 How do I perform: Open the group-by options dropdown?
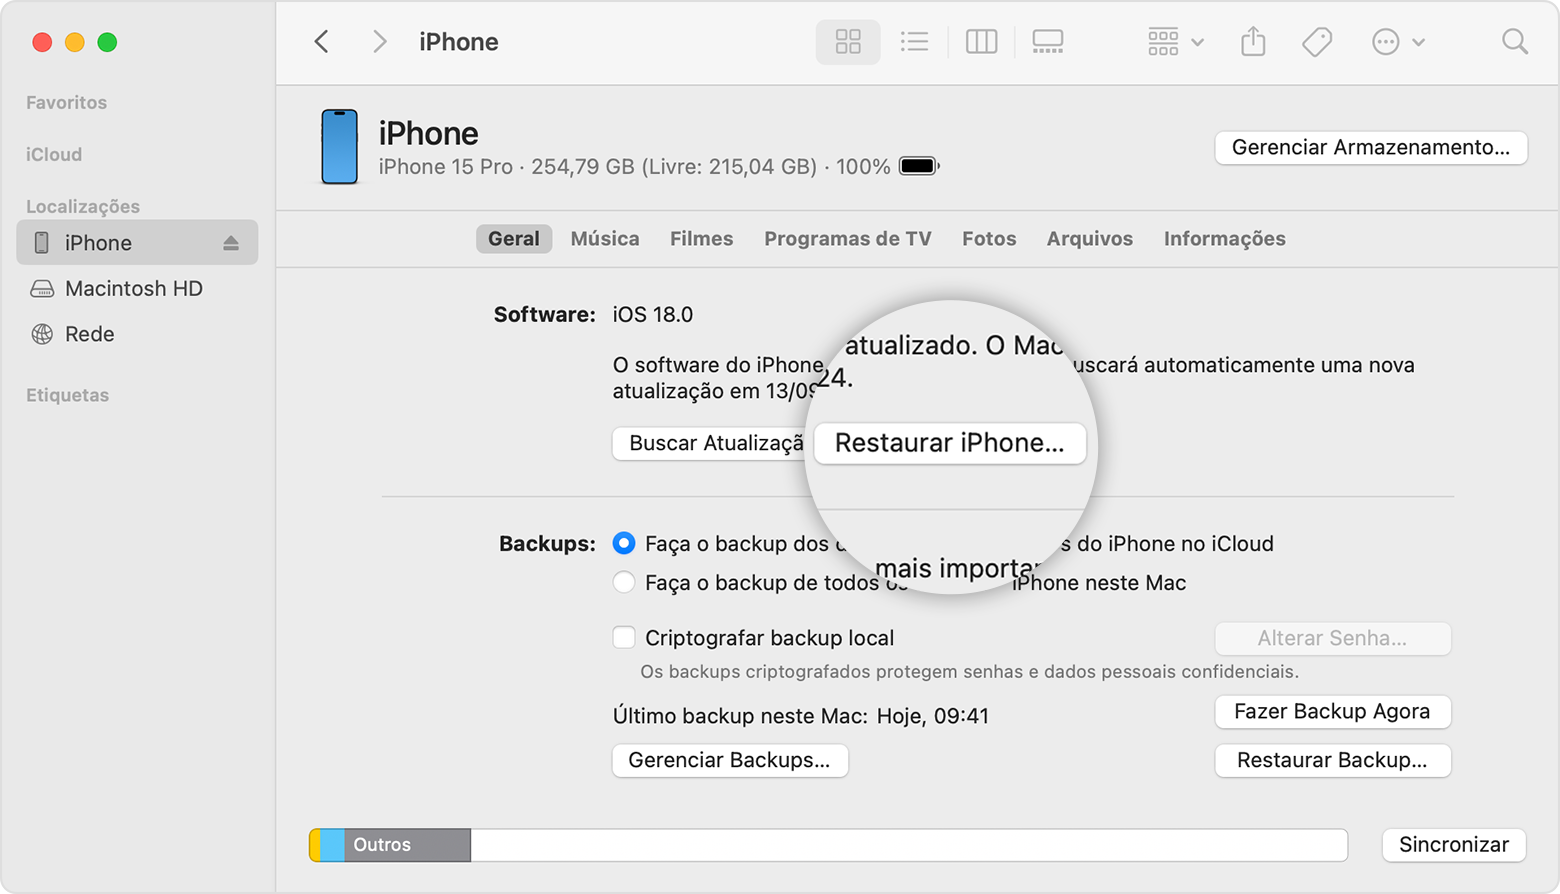pos(1175,42)
